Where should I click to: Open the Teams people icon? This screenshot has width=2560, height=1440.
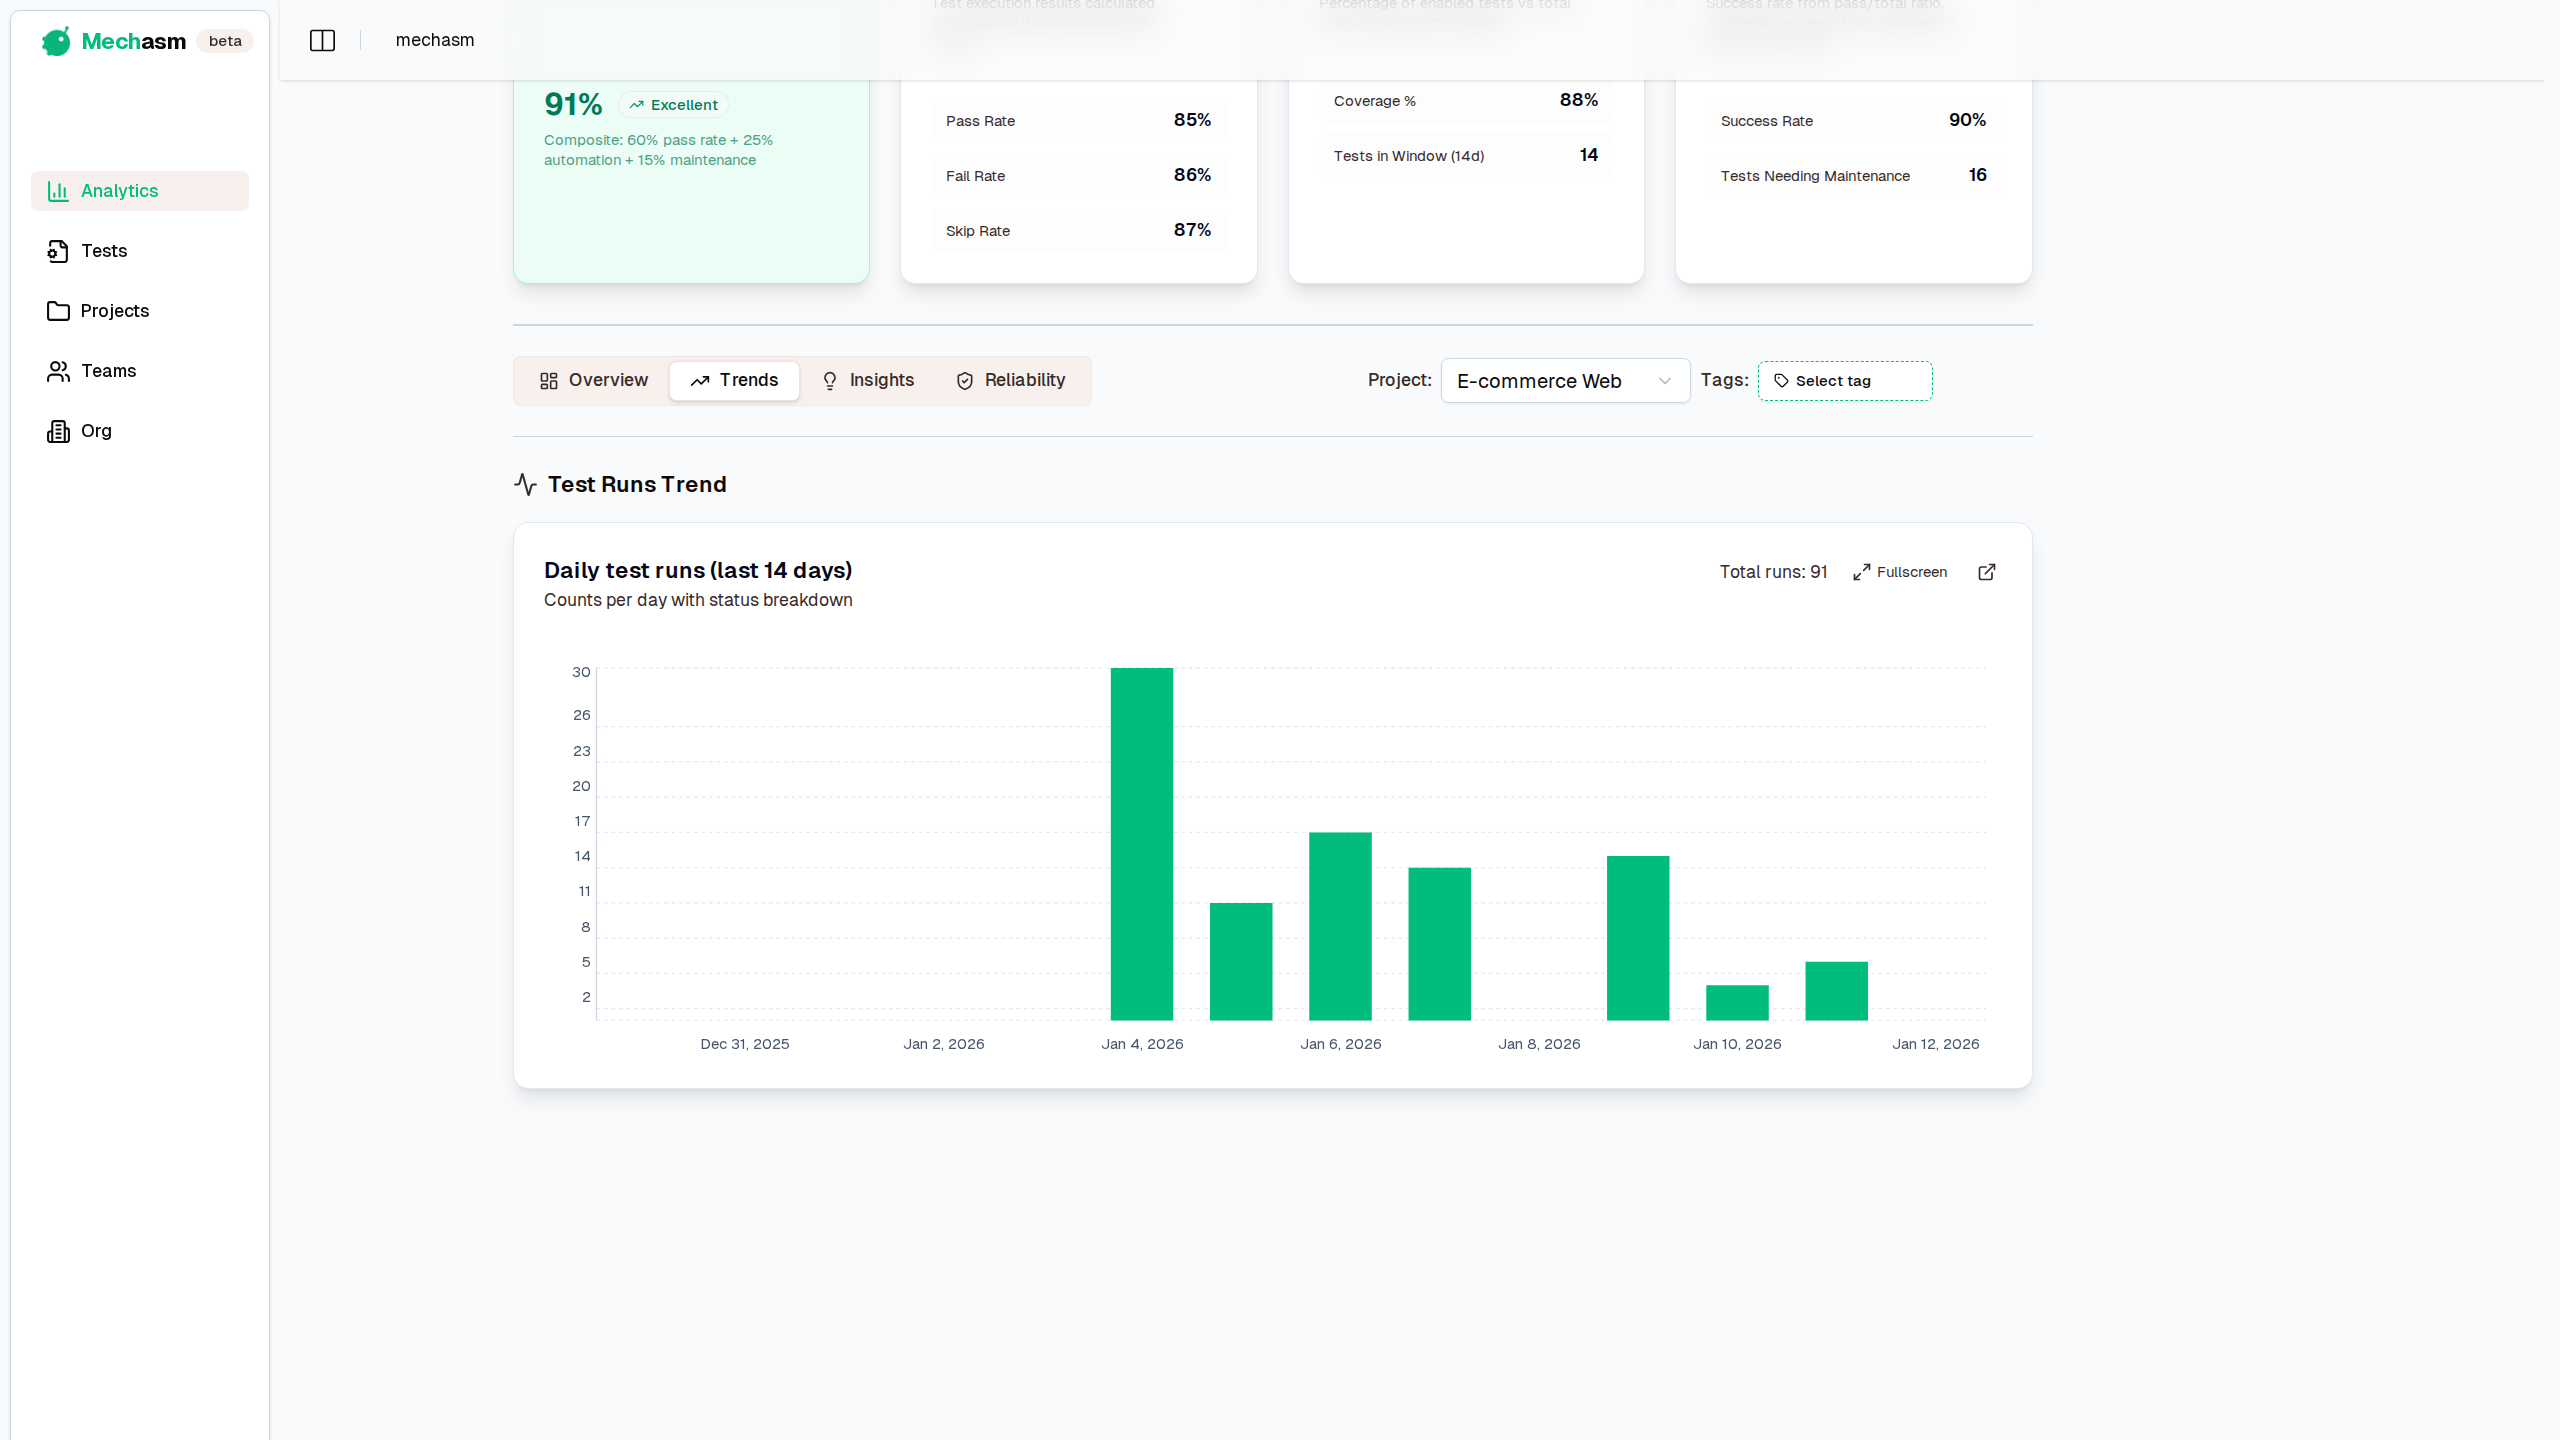click(x=58, y=371)
